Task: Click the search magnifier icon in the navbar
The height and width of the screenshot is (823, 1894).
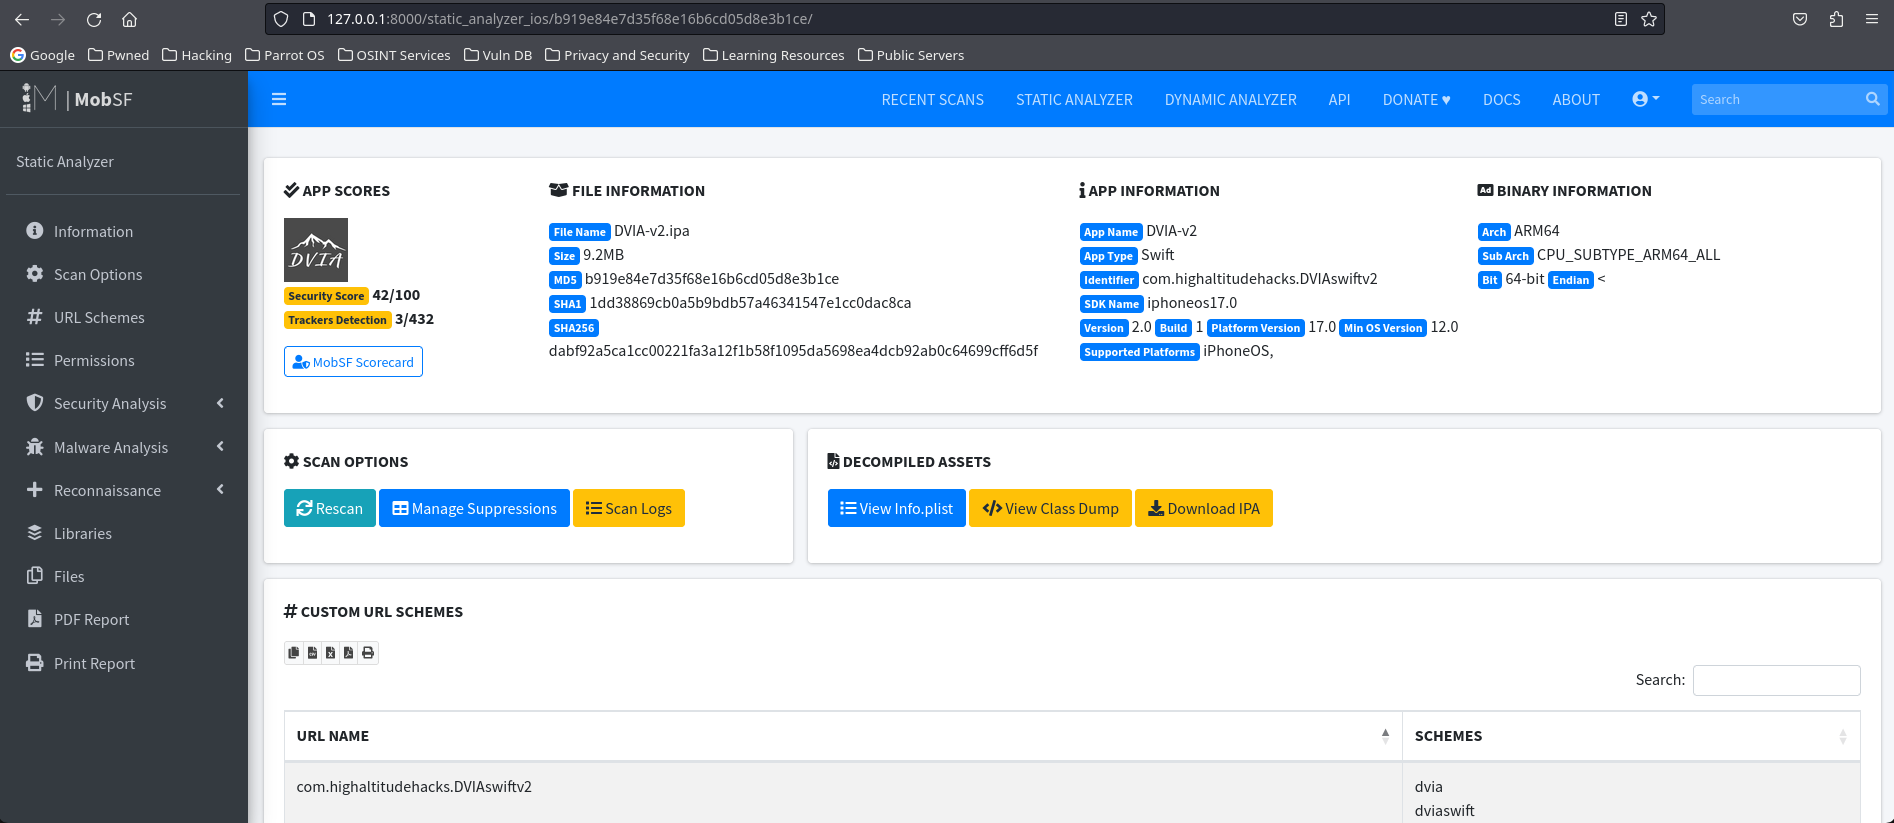Action: tap(1873, 99)
